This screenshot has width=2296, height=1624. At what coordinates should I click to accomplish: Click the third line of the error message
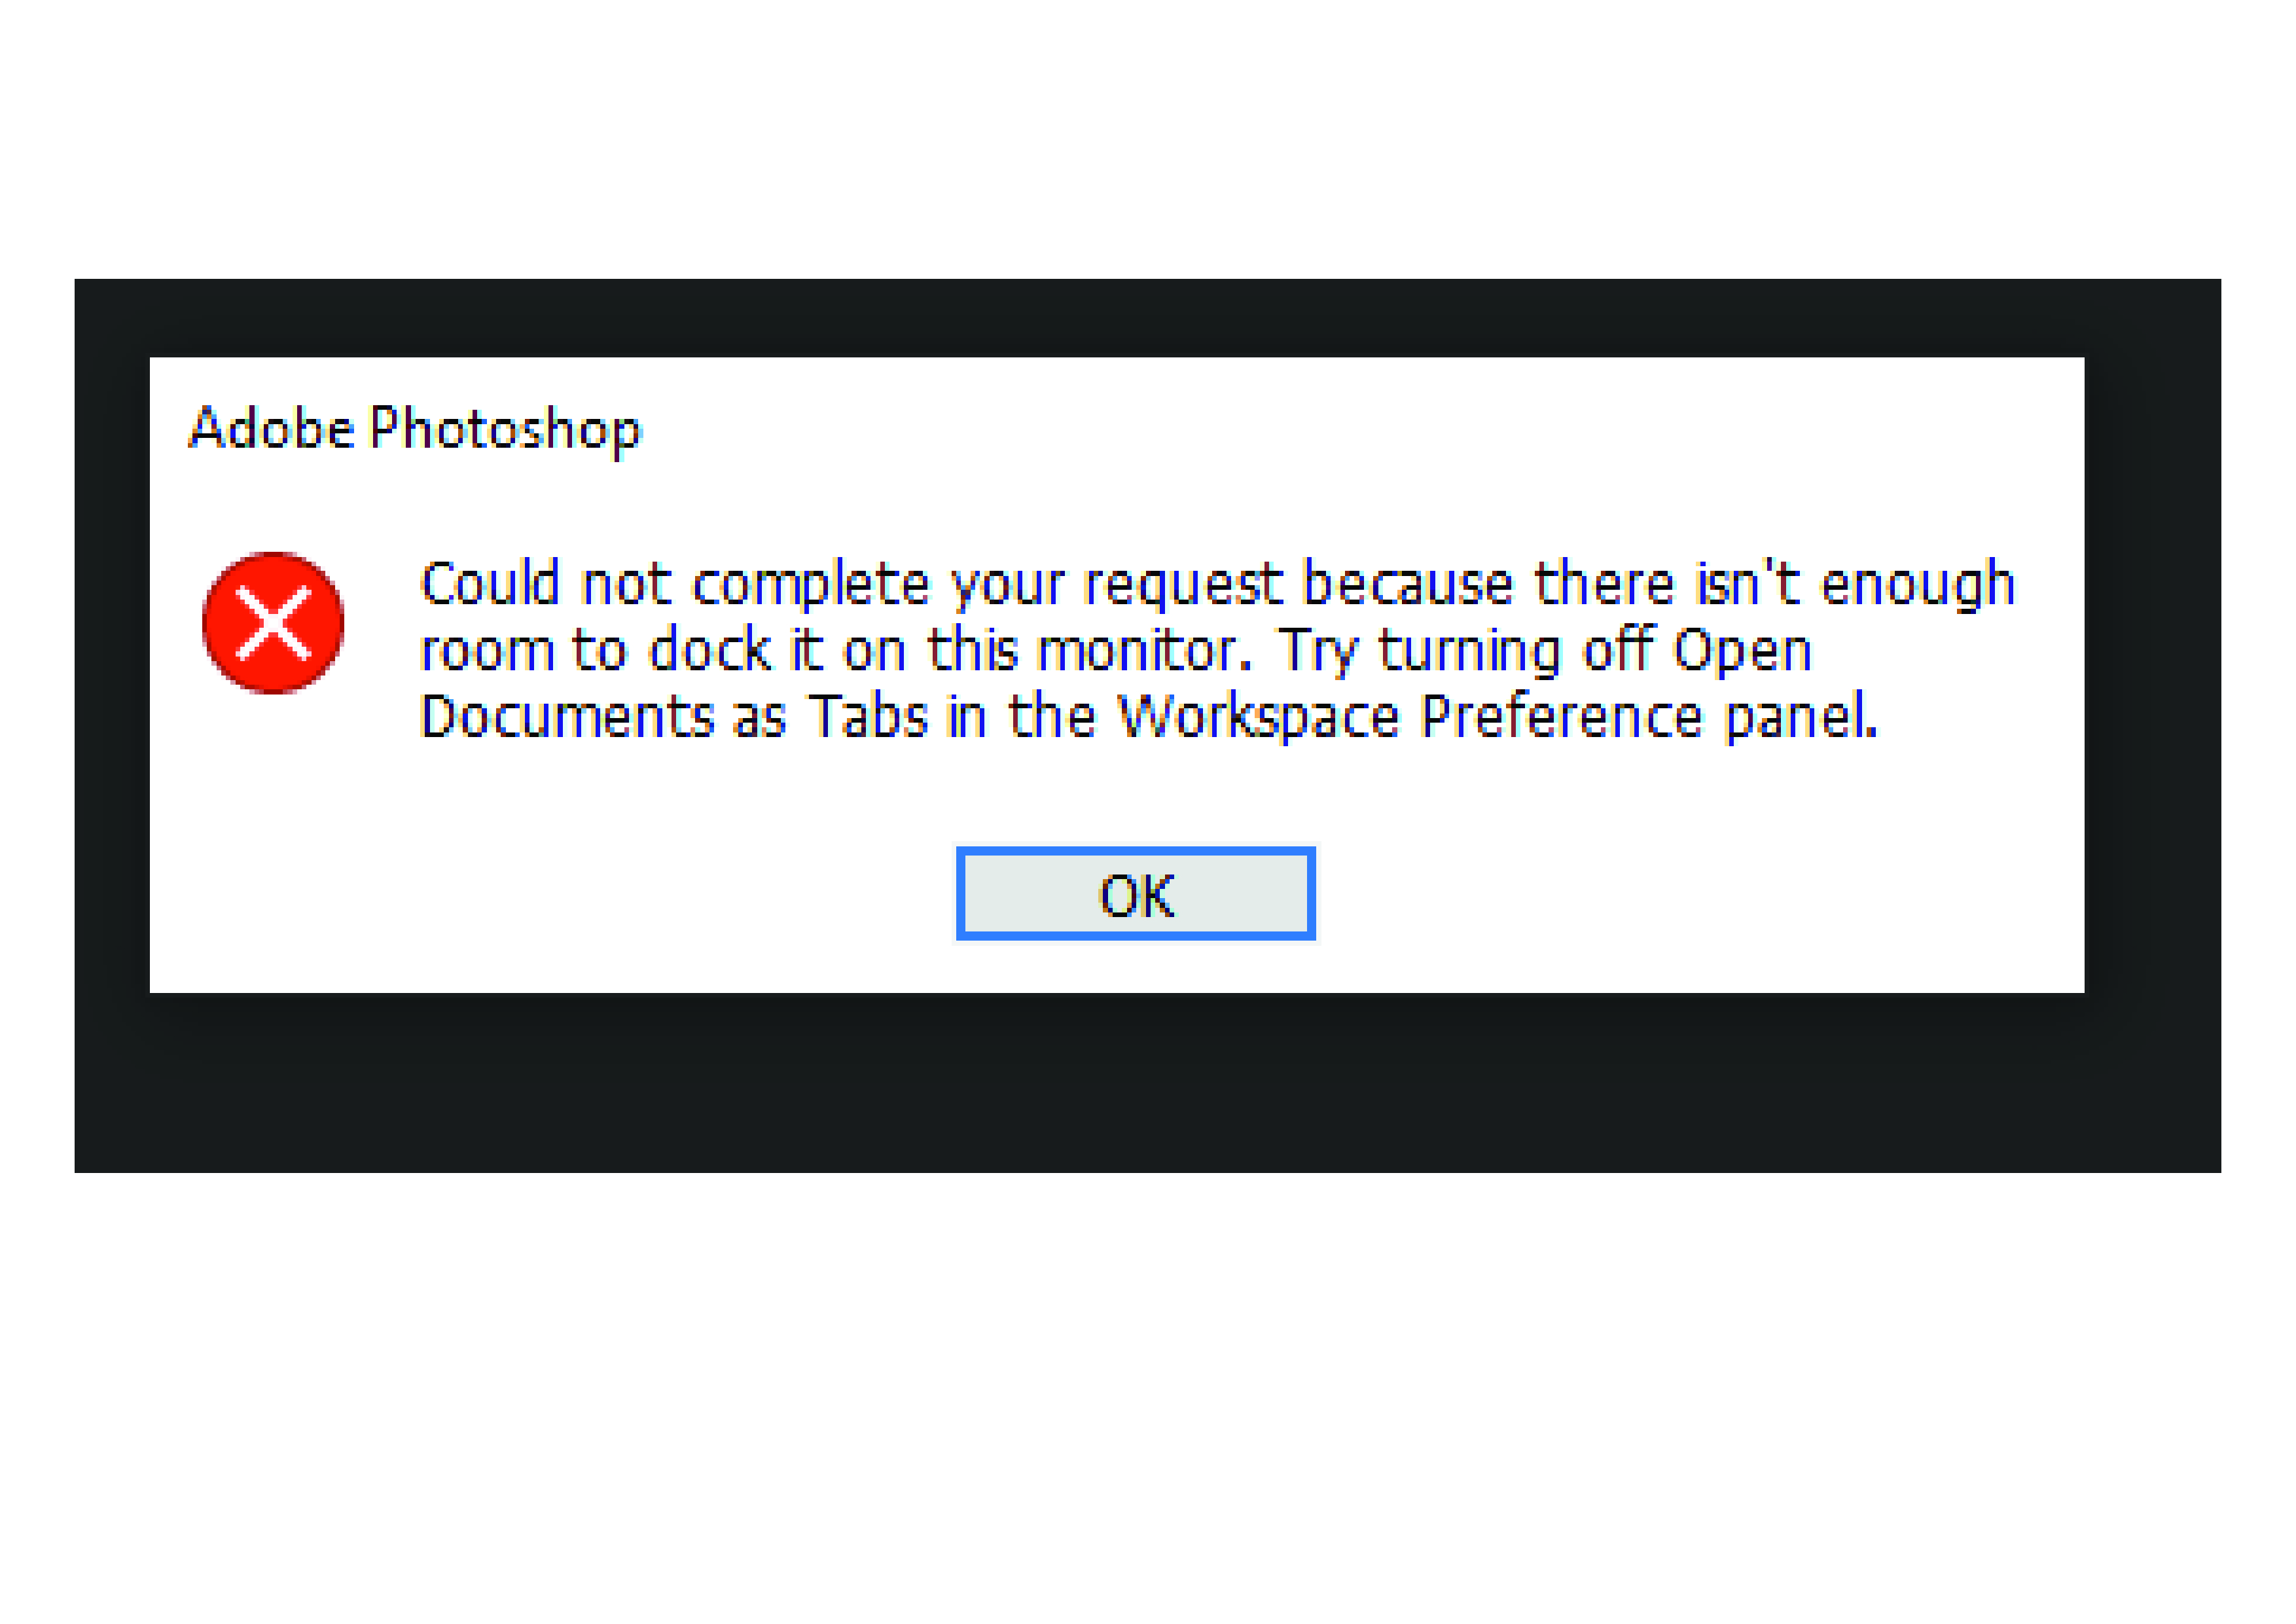[x=1148, y=717]
